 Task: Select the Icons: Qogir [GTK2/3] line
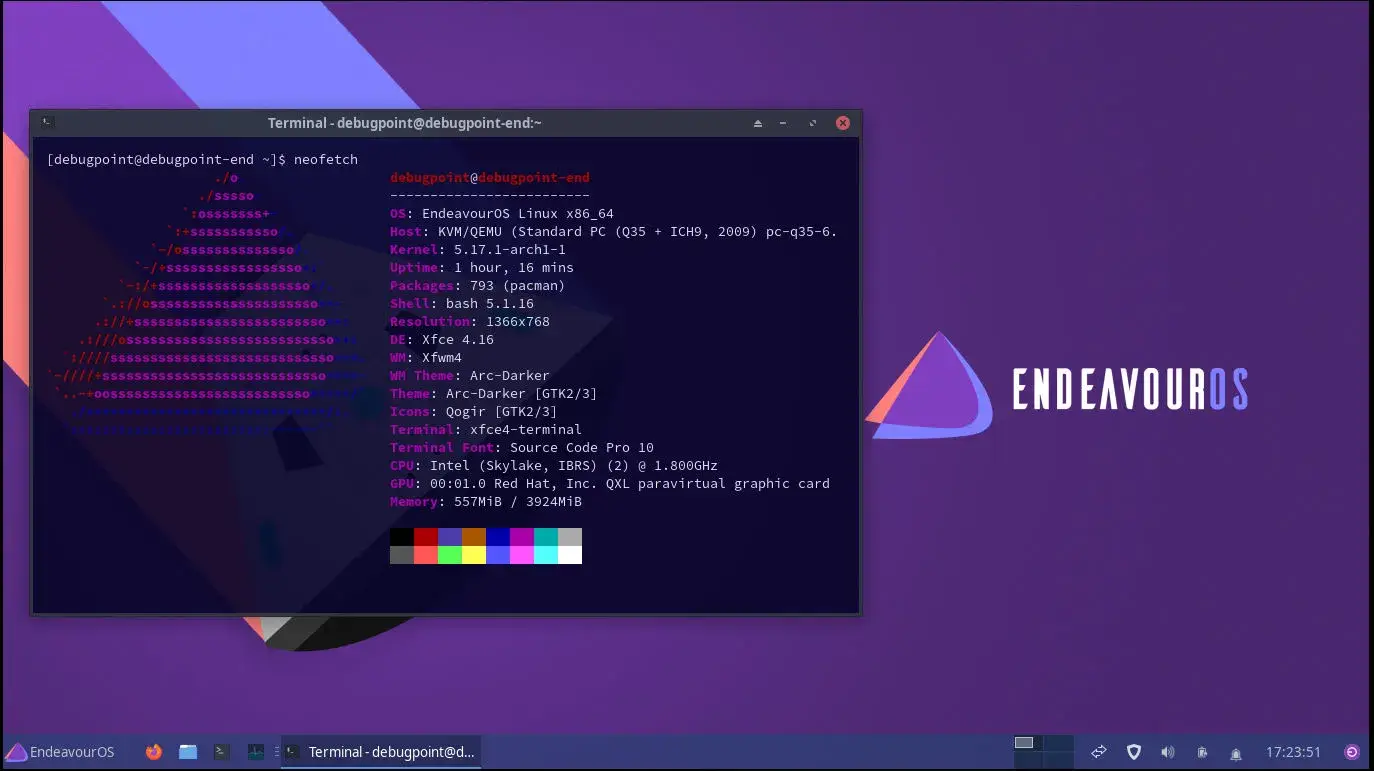[474, 412]
